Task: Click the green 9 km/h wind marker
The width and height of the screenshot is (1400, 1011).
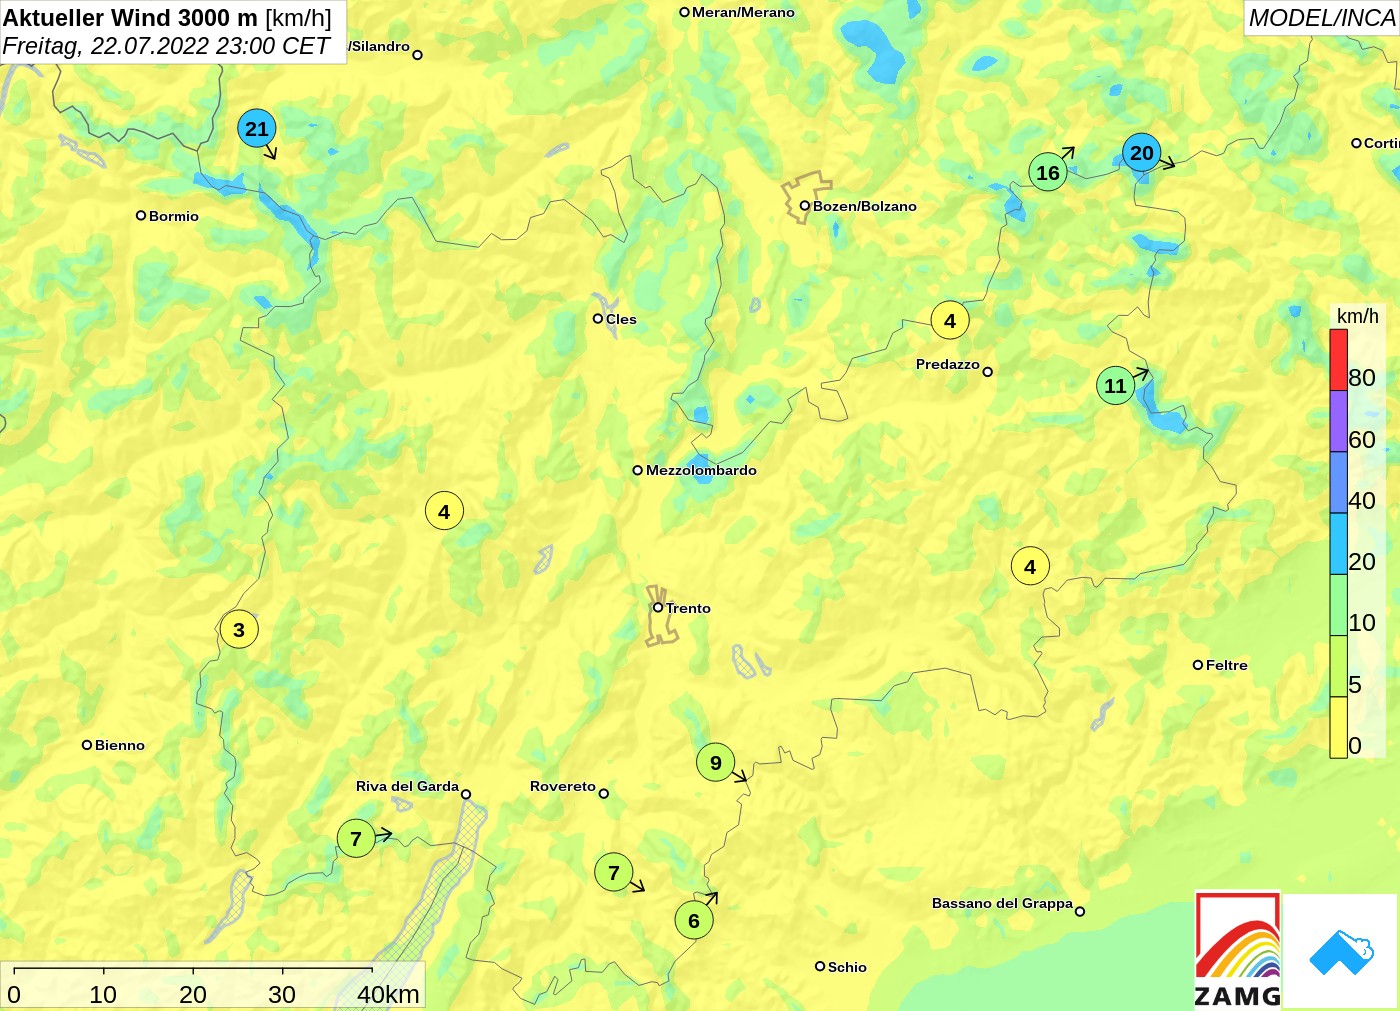Action: (715, 763)
